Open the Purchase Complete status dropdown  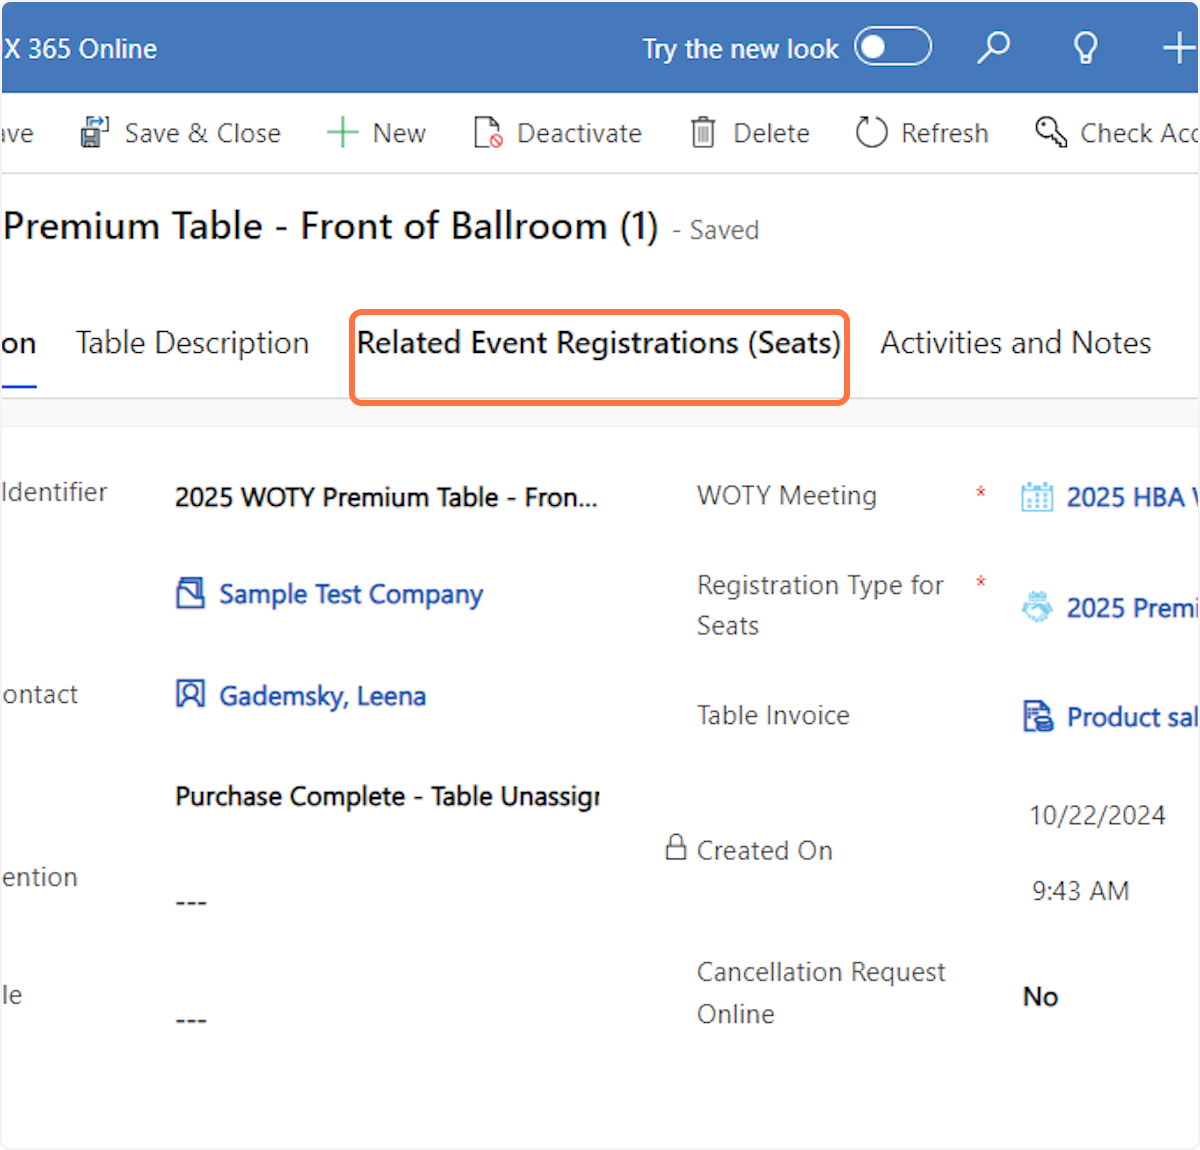click(387, 797)
